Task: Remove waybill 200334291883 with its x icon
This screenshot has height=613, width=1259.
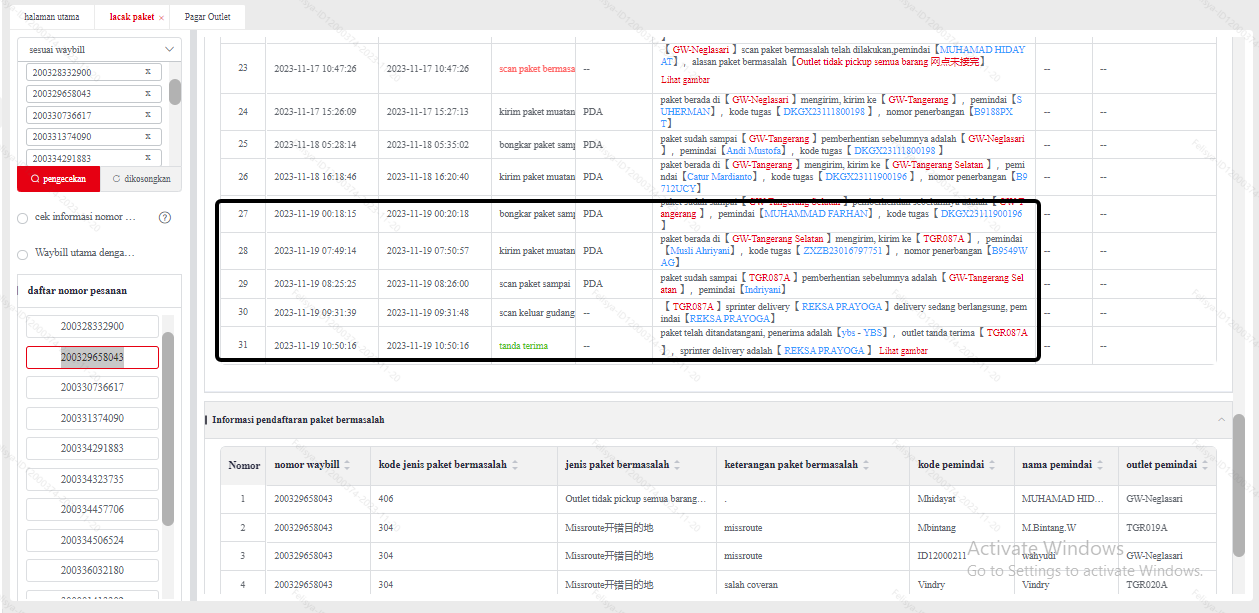Action: (148, 157)
